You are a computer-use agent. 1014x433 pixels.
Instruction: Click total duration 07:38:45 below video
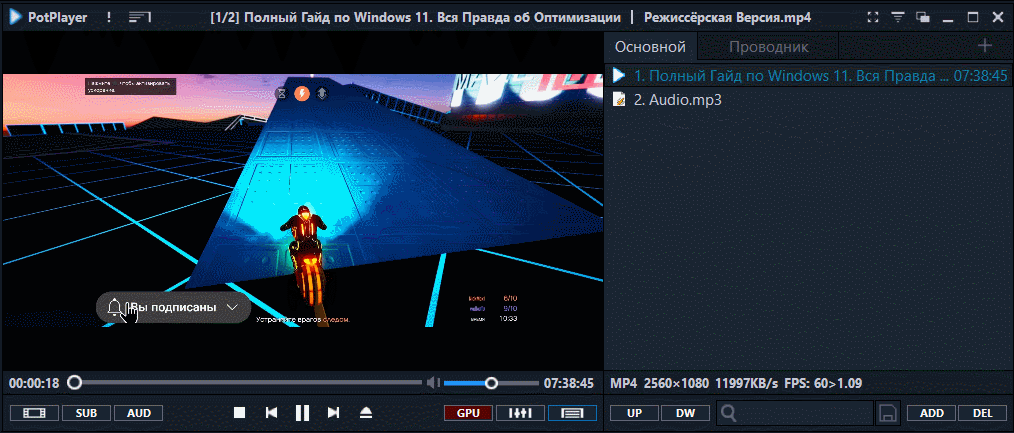[568, 383]
